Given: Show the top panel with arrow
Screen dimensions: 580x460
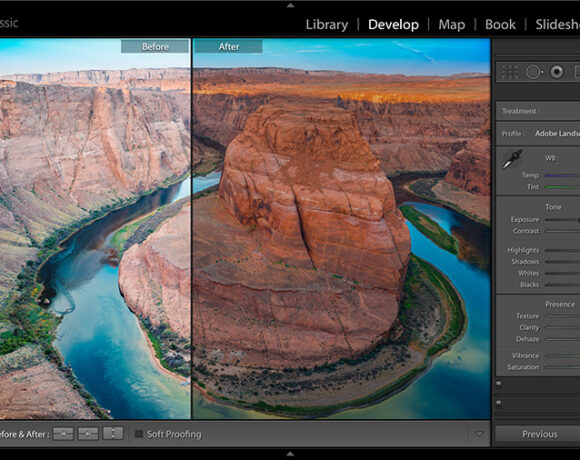Looking at the screenshot, I should pos(290,5).
